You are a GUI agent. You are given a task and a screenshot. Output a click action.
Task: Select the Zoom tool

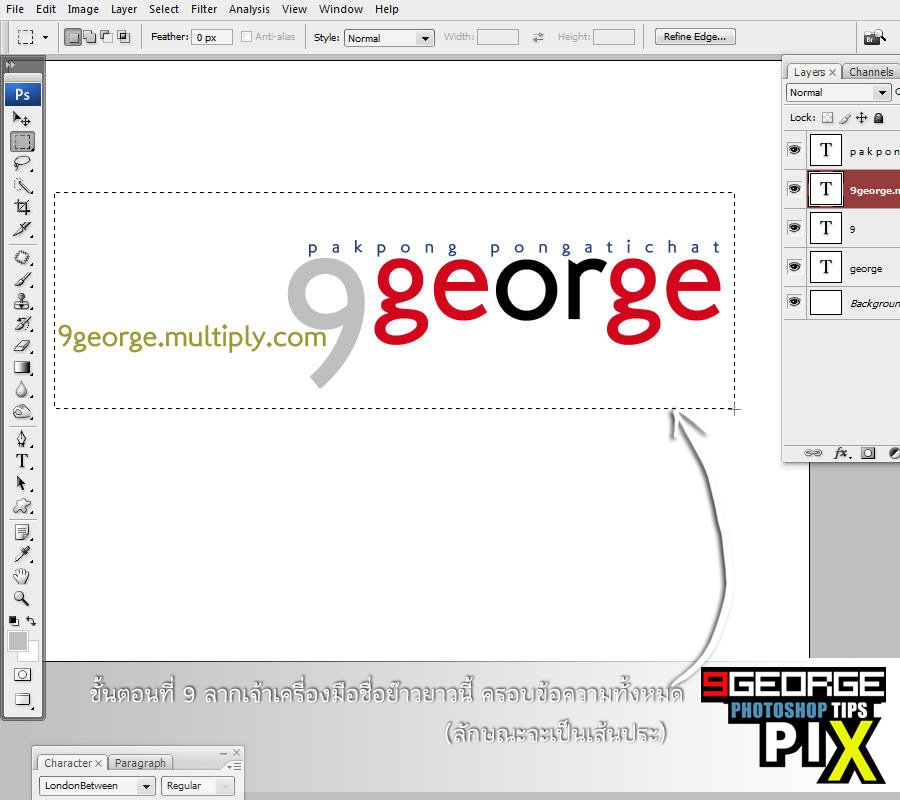22,599
